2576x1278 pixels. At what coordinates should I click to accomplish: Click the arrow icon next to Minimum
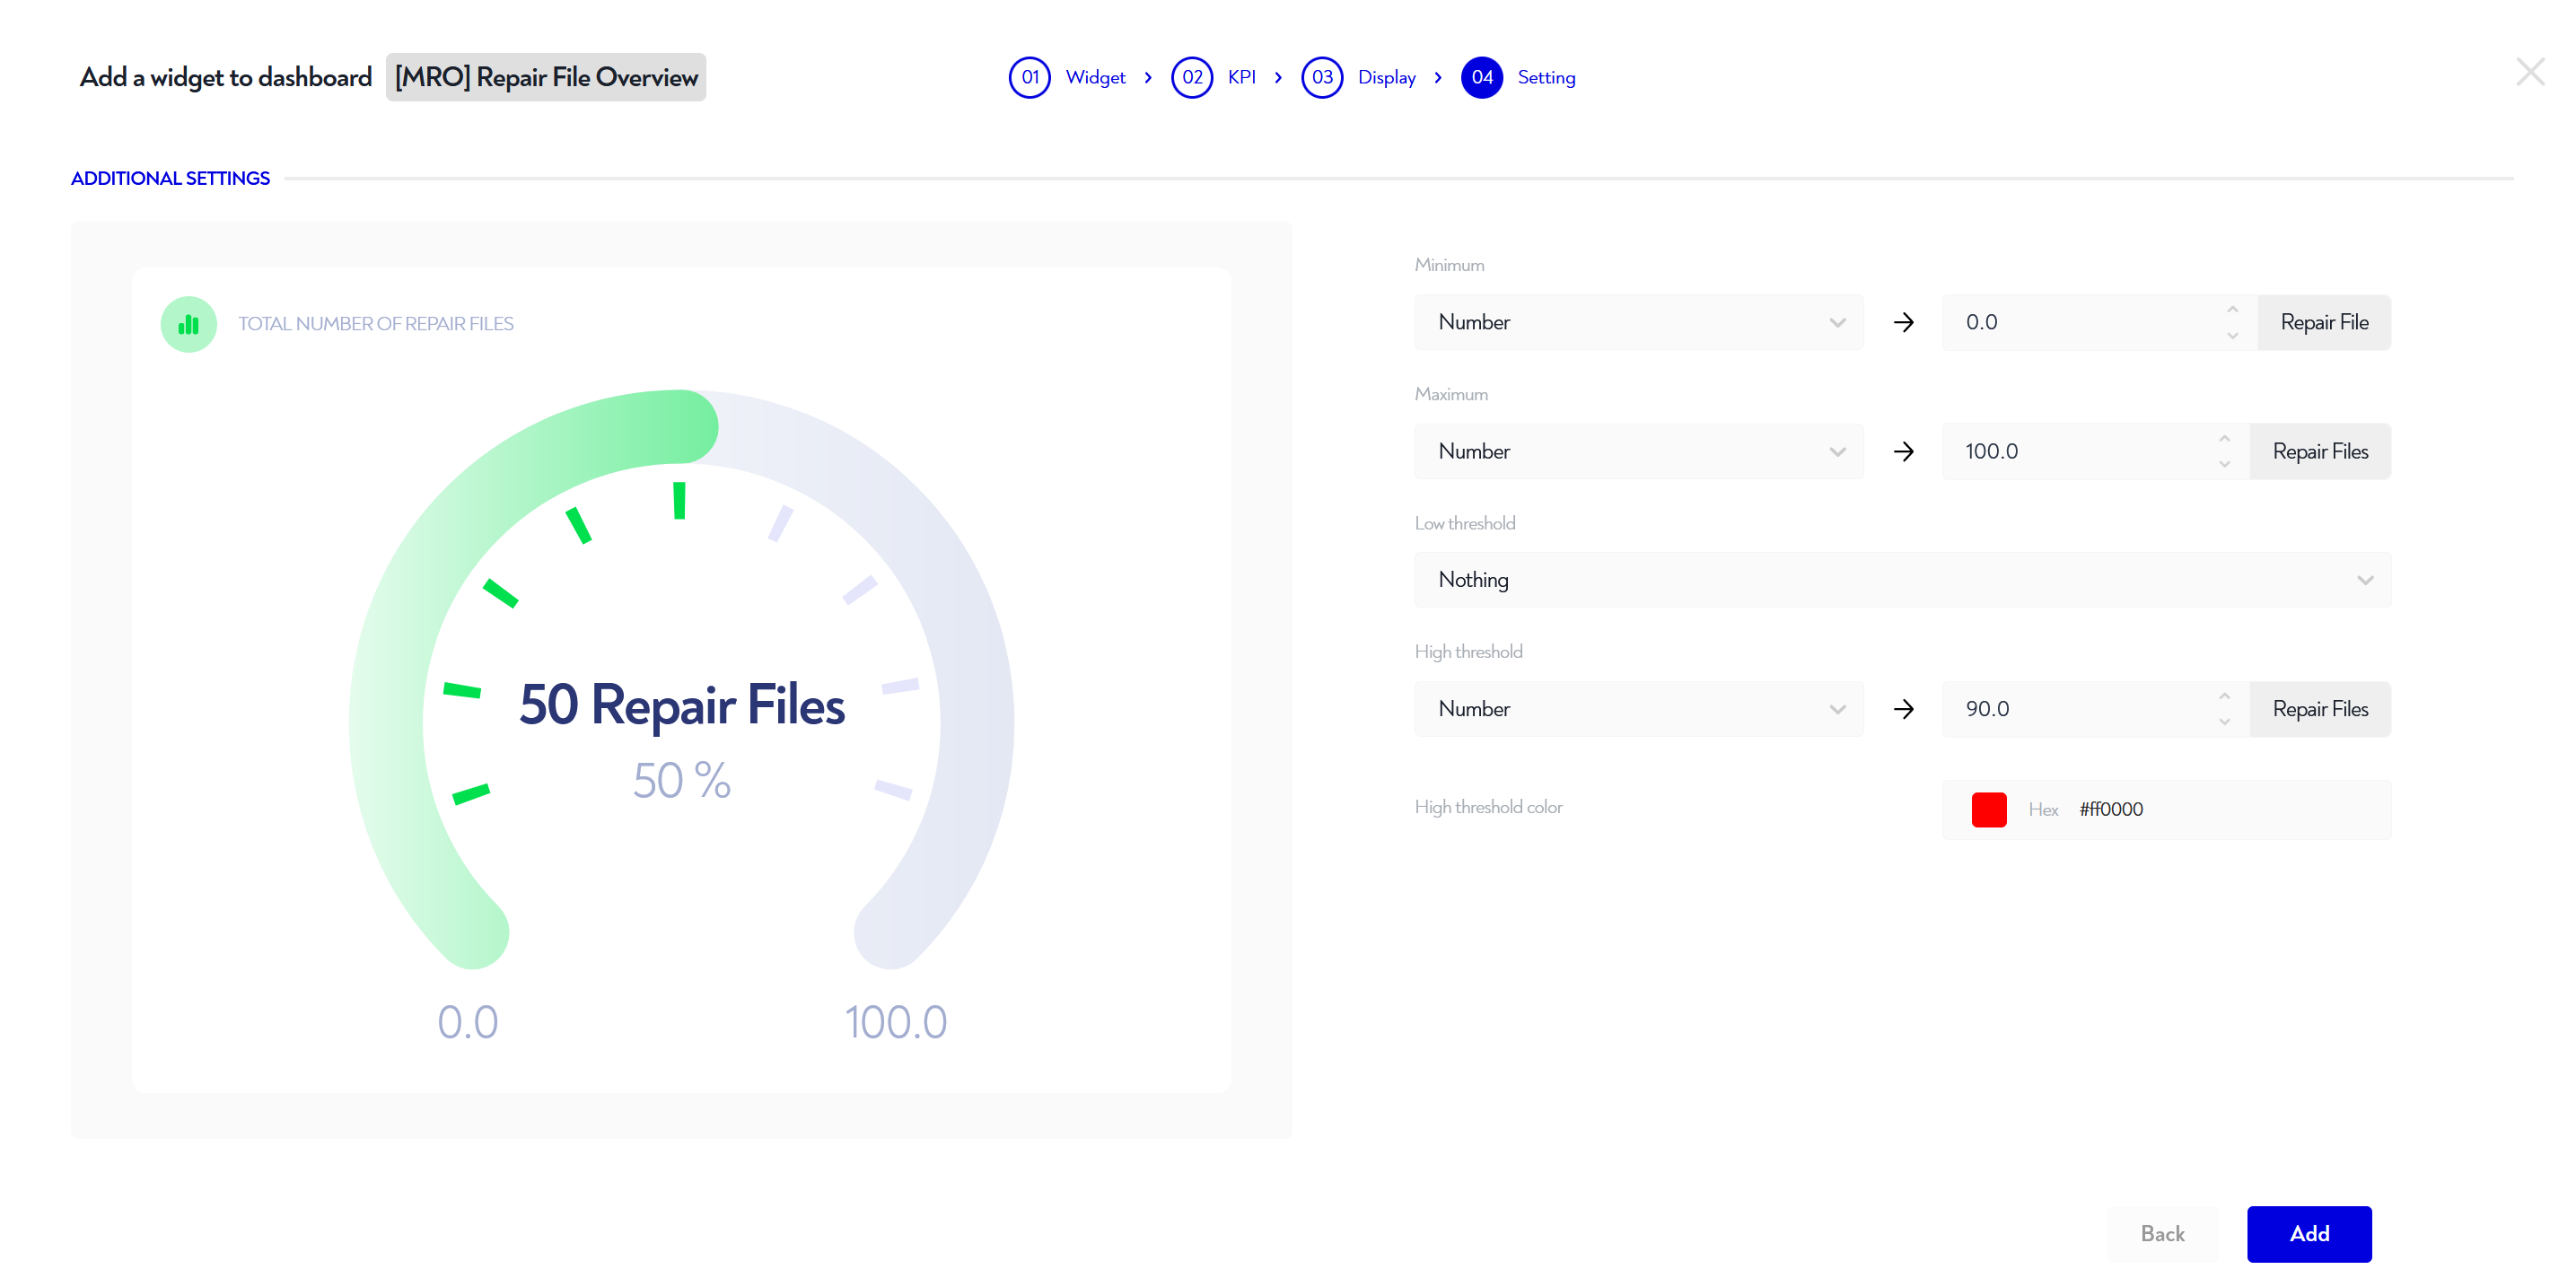tap(1904, 322)
